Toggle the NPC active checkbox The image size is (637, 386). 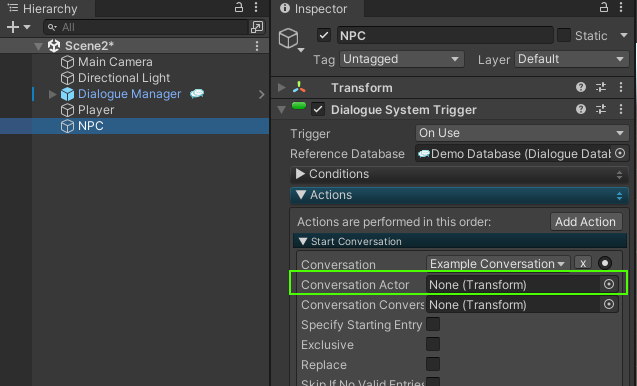pos(323,35)
